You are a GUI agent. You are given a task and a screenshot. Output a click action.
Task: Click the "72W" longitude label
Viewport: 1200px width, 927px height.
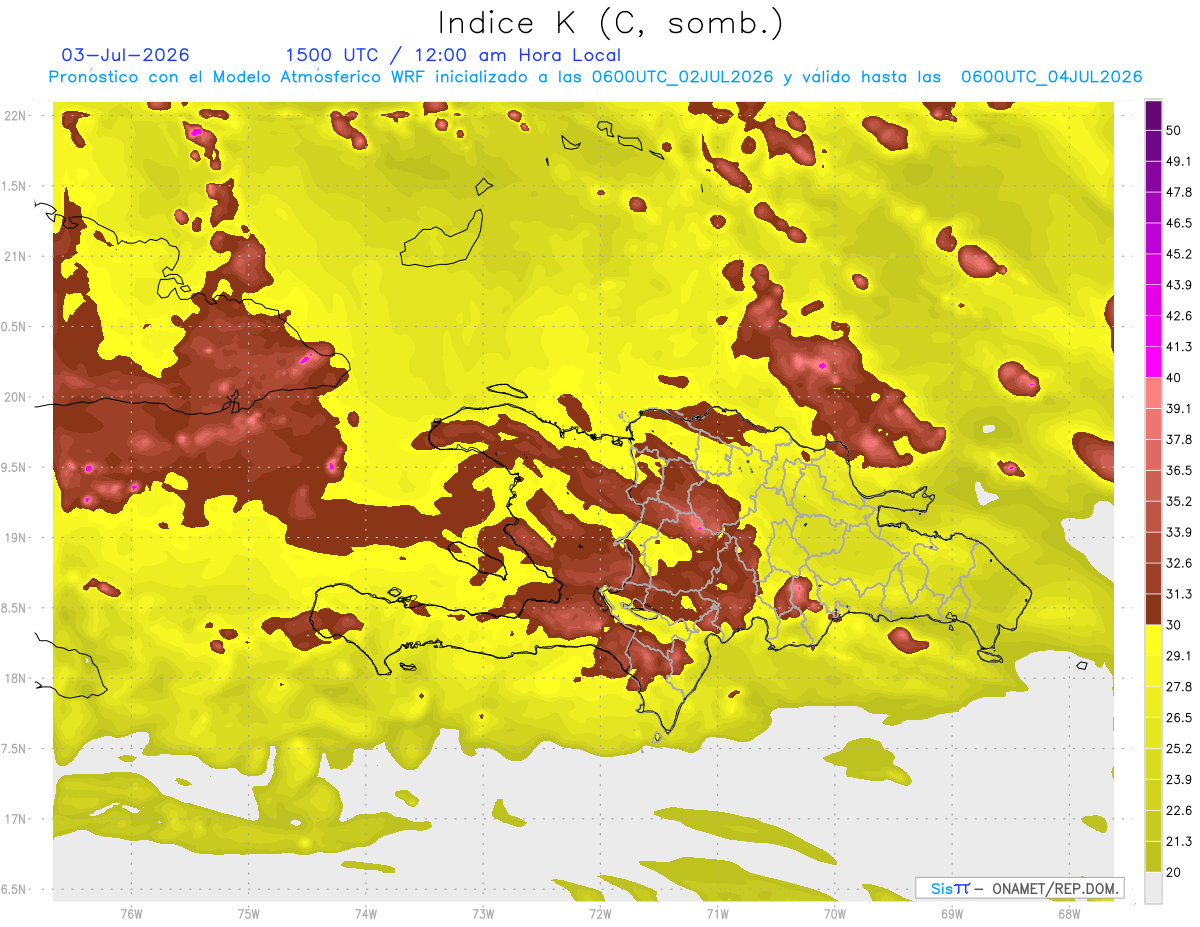coord(600,913)
